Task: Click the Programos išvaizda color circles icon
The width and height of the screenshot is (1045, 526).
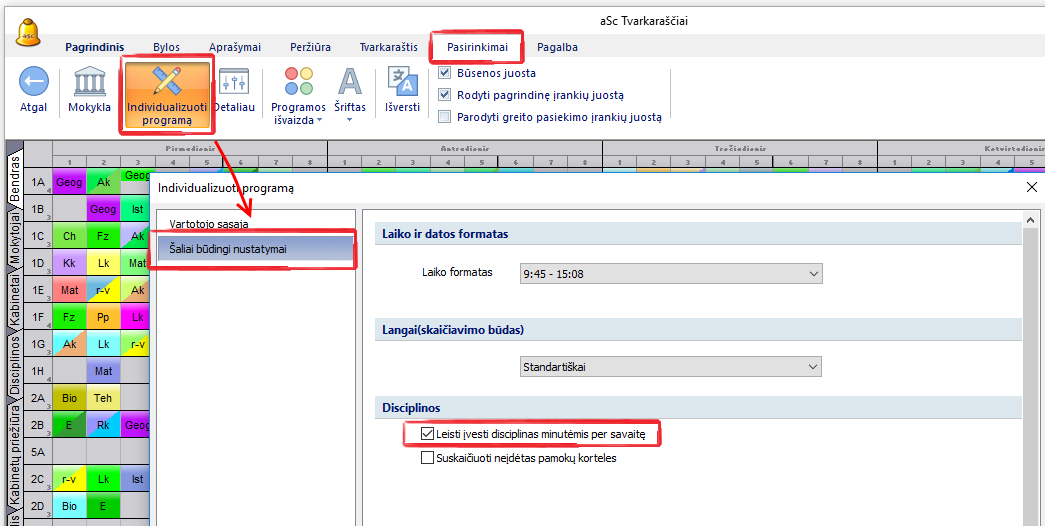Action: pyautogui.click(x=298, y=82)
